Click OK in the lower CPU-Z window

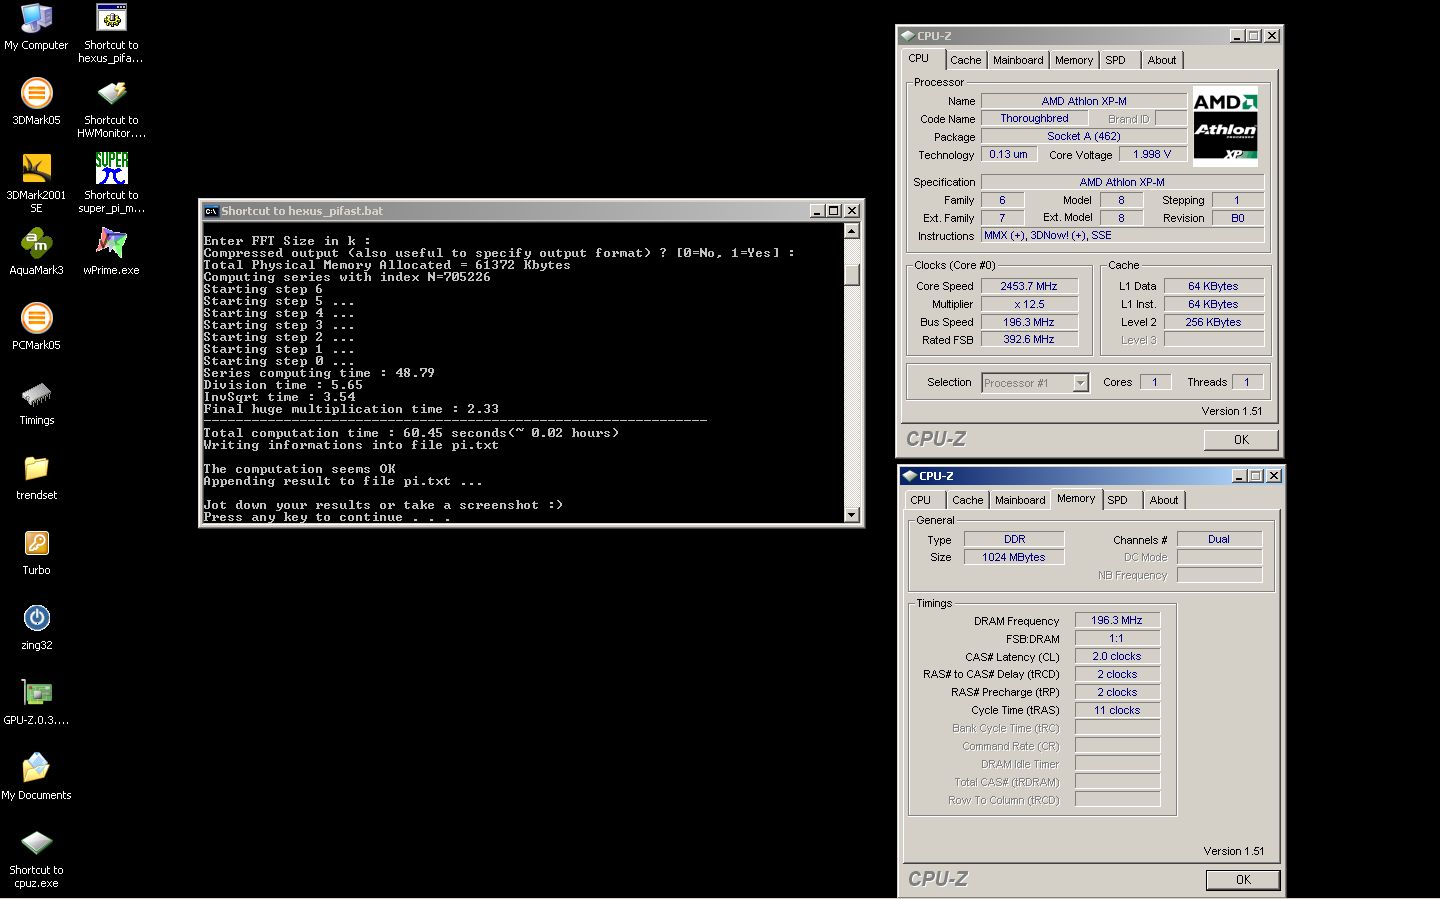1243,879
